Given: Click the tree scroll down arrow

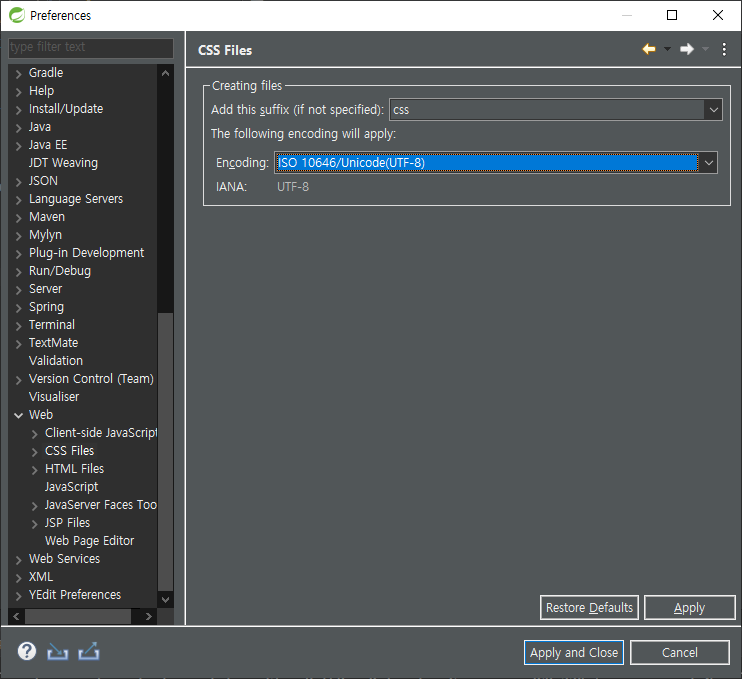Looking at the screenshot, I should 165,600.
